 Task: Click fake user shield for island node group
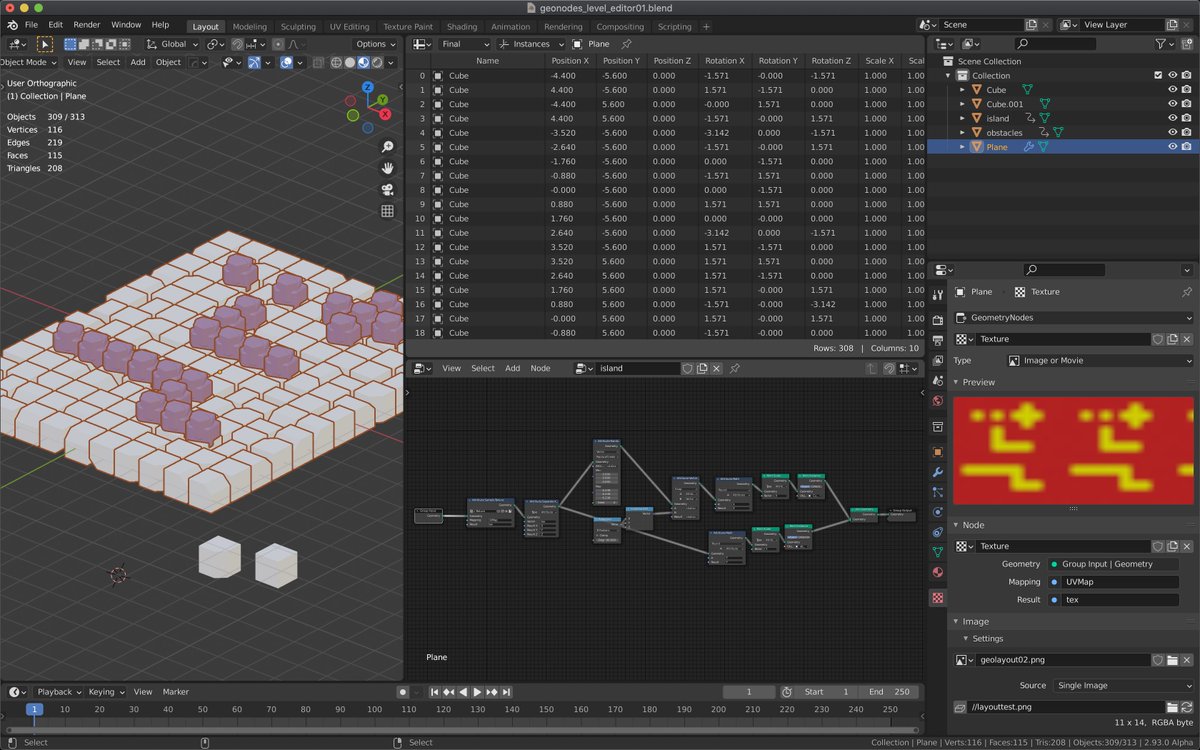coord(687,368)
